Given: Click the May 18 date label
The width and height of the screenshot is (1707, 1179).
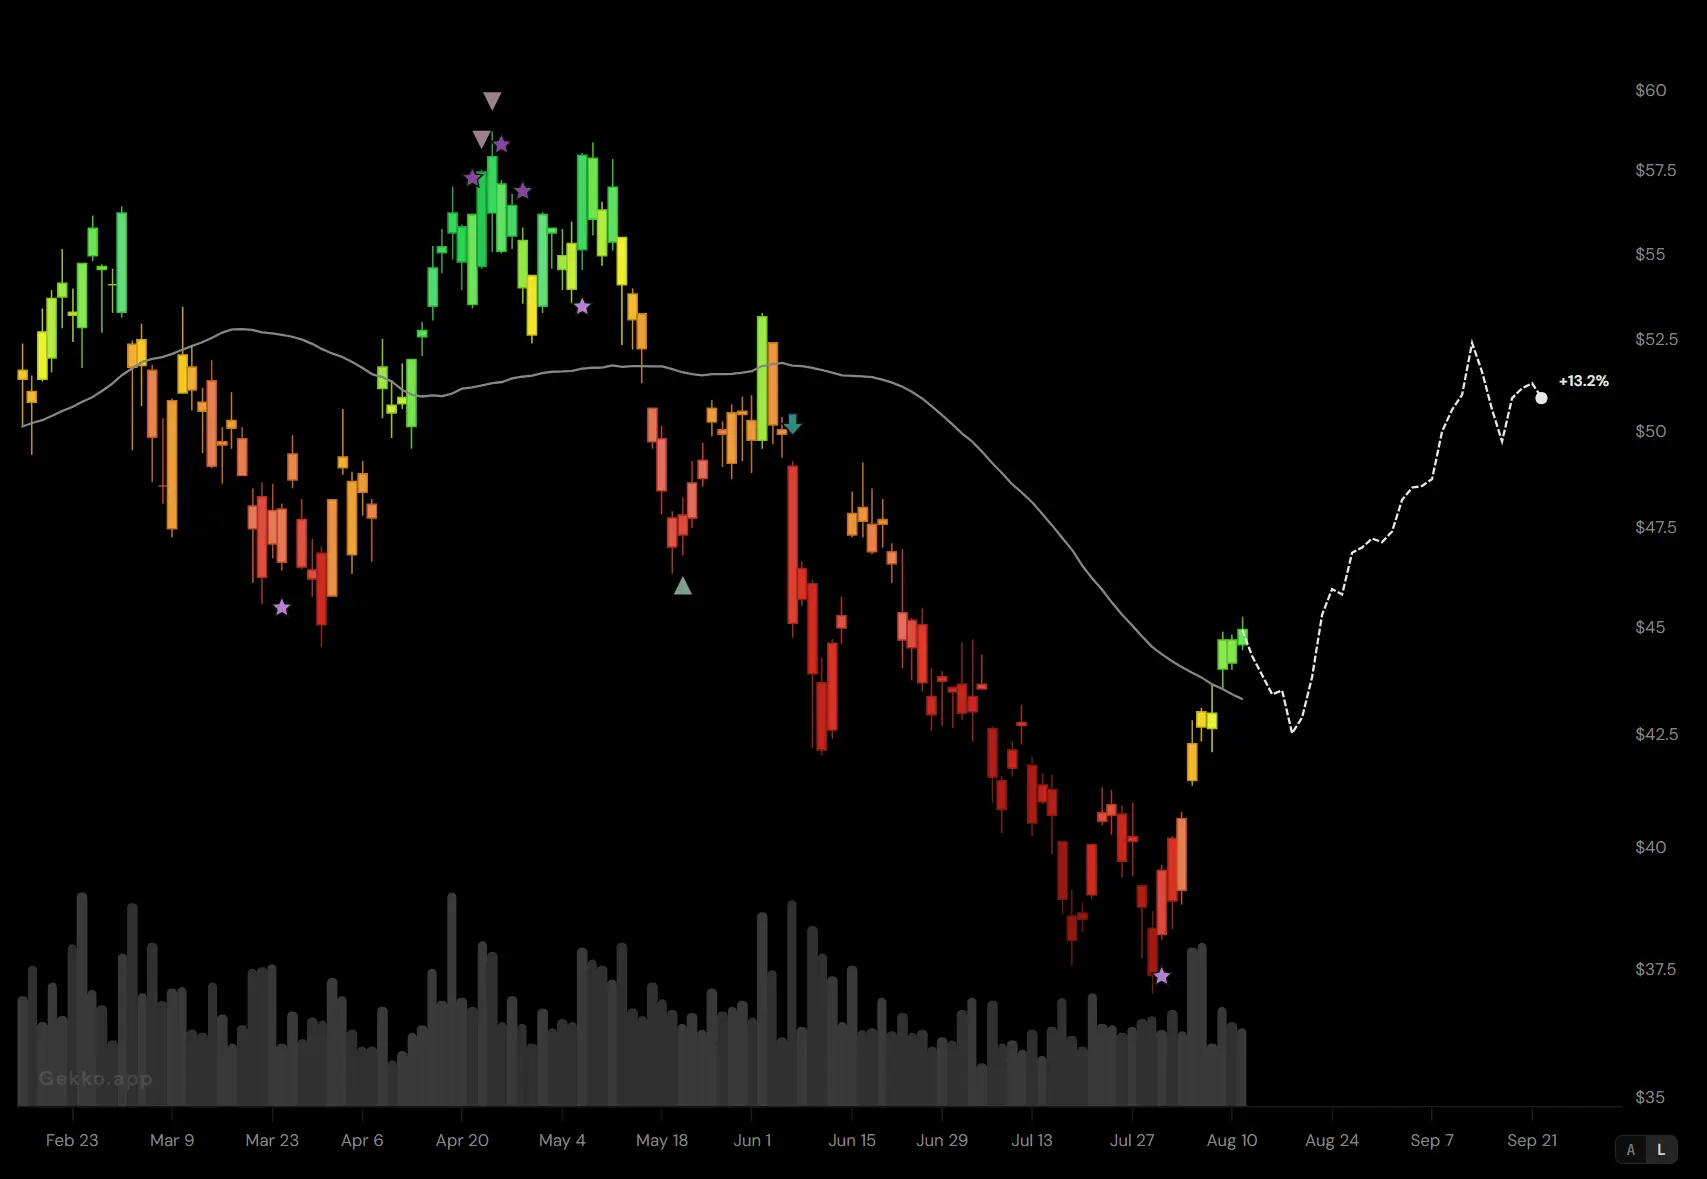Looking at the screenshot, I should (x=662, y=1140).
